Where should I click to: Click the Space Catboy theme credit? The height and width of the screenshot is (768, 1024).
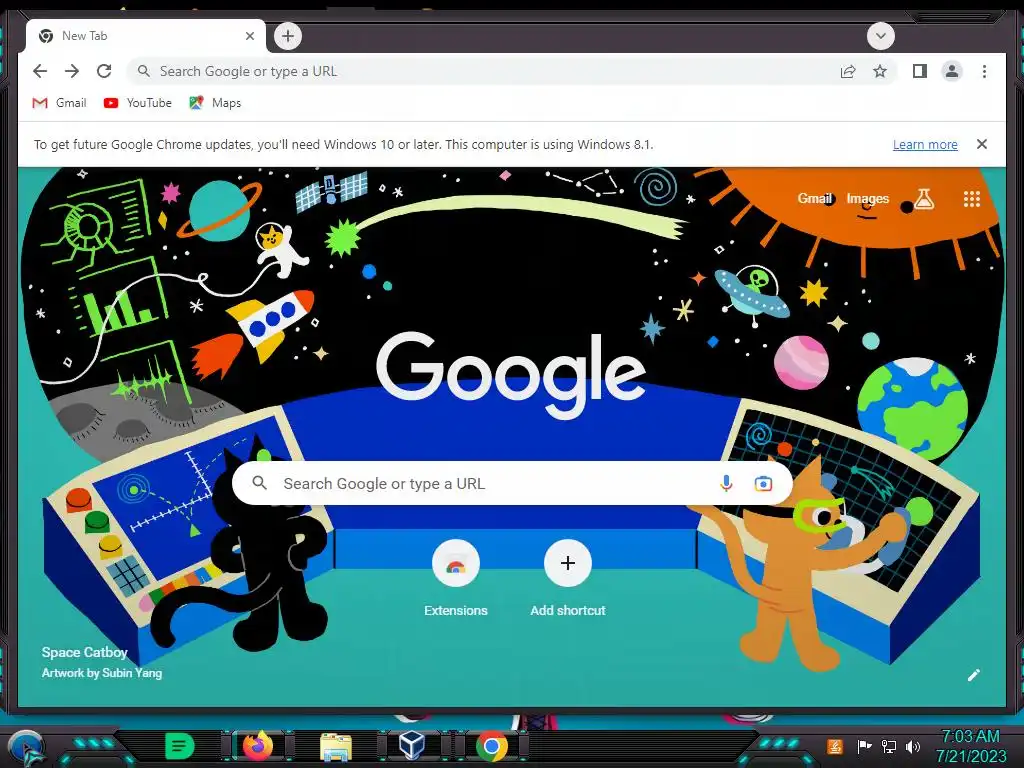click(x=84, y=652)
